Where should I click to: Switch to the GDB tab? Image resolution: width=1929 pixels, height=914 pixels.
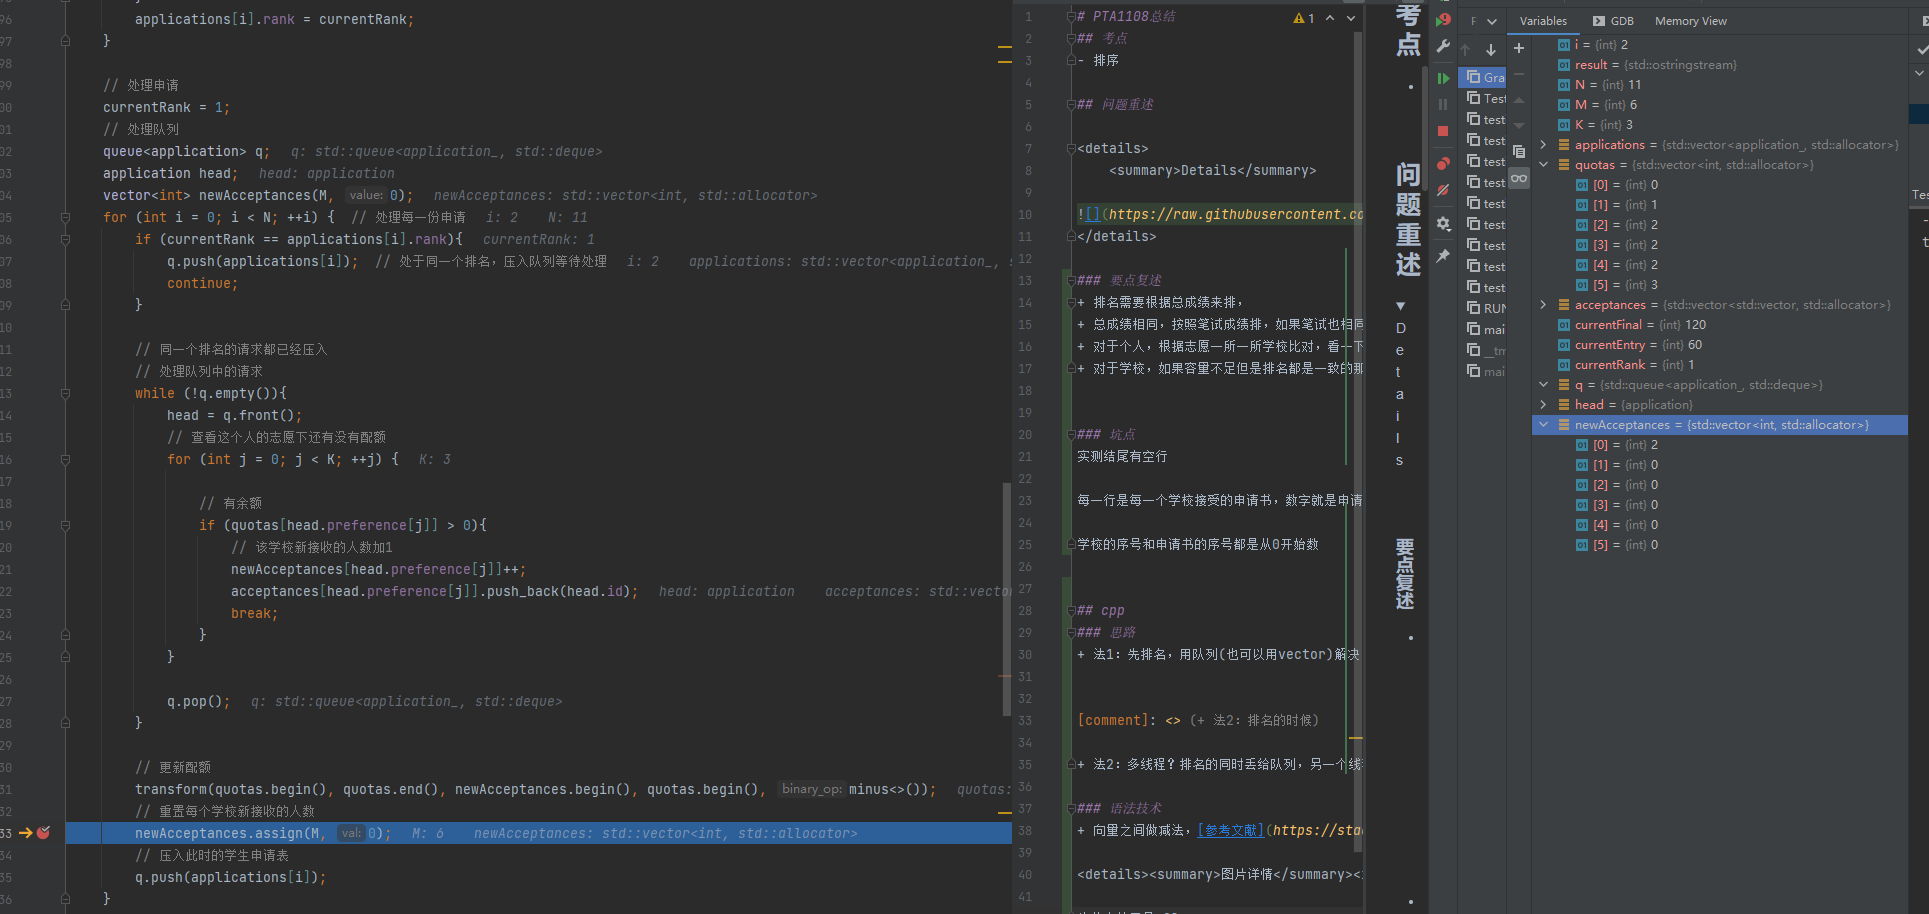click(x=1613, y=21)
